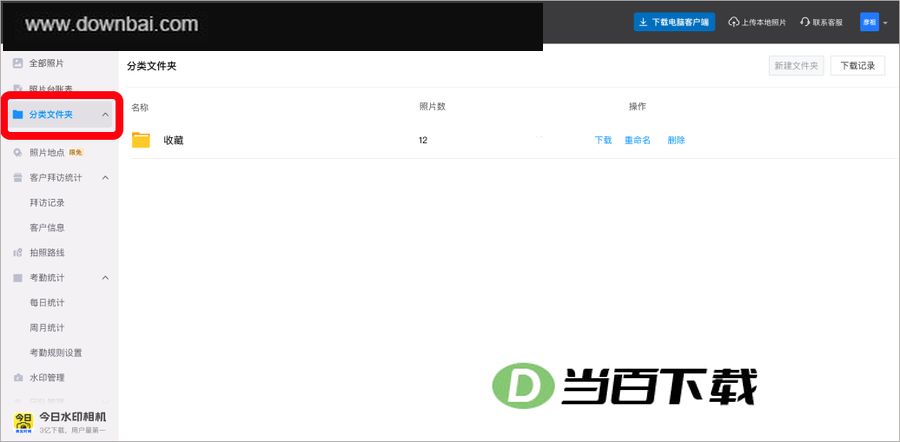Click the 今日水印相机 yellow logo
Image resolution: width=900 pixels, height=442 pixels.
pyautogui.click(x=23, y=422)
